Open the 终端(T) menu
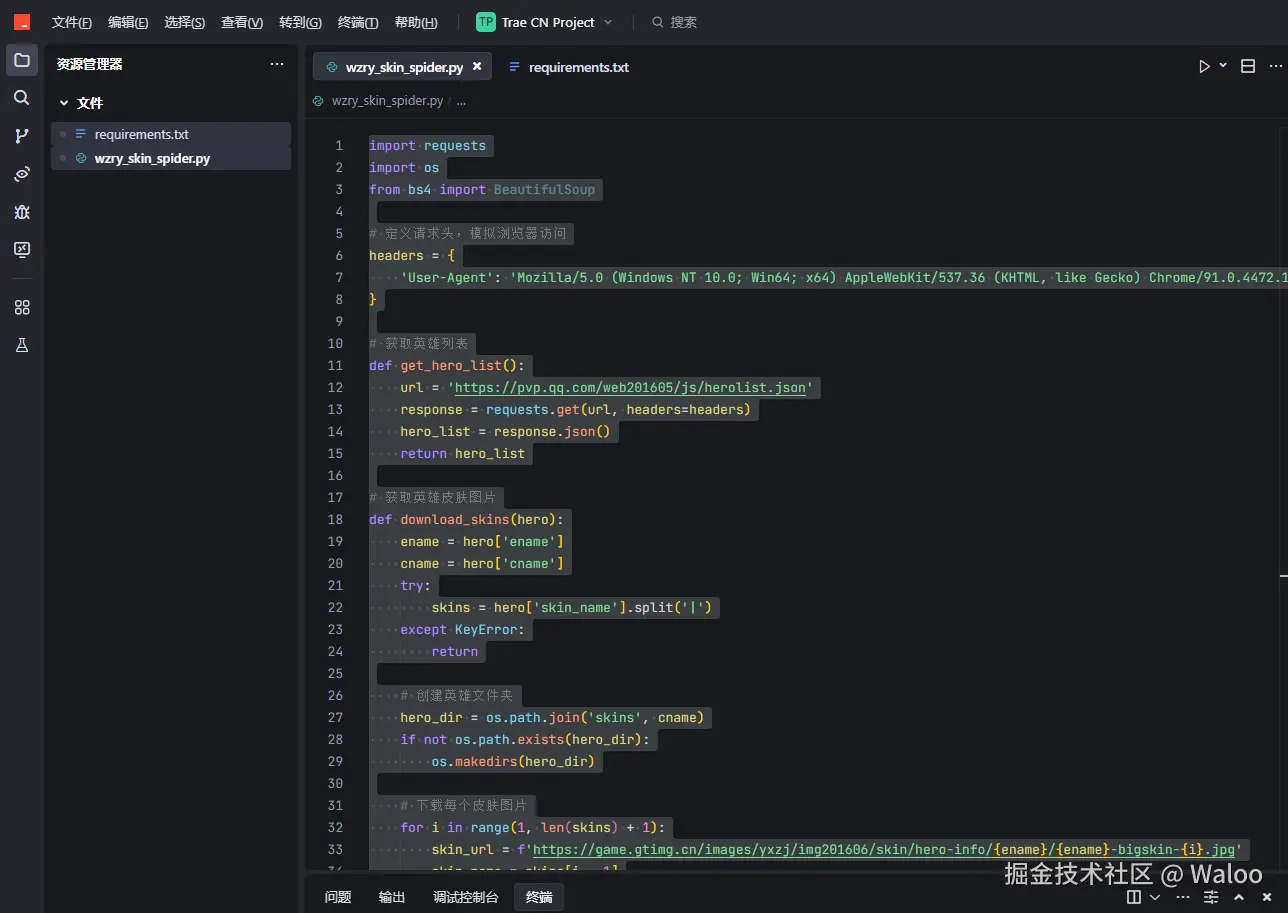This screenshot has width=1288, height=913. tap(358, 22)
